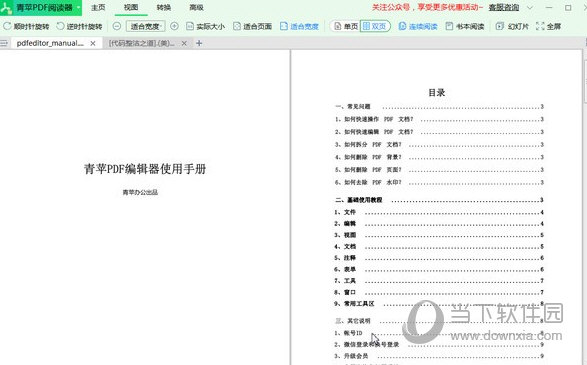
Task: Click 客服咨询 customer service link
Action: coord(504,7)
